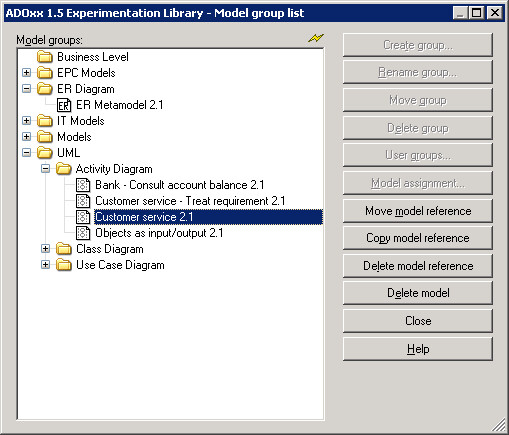
Task: Expand the EPC Models group
Action: (27, 73)
